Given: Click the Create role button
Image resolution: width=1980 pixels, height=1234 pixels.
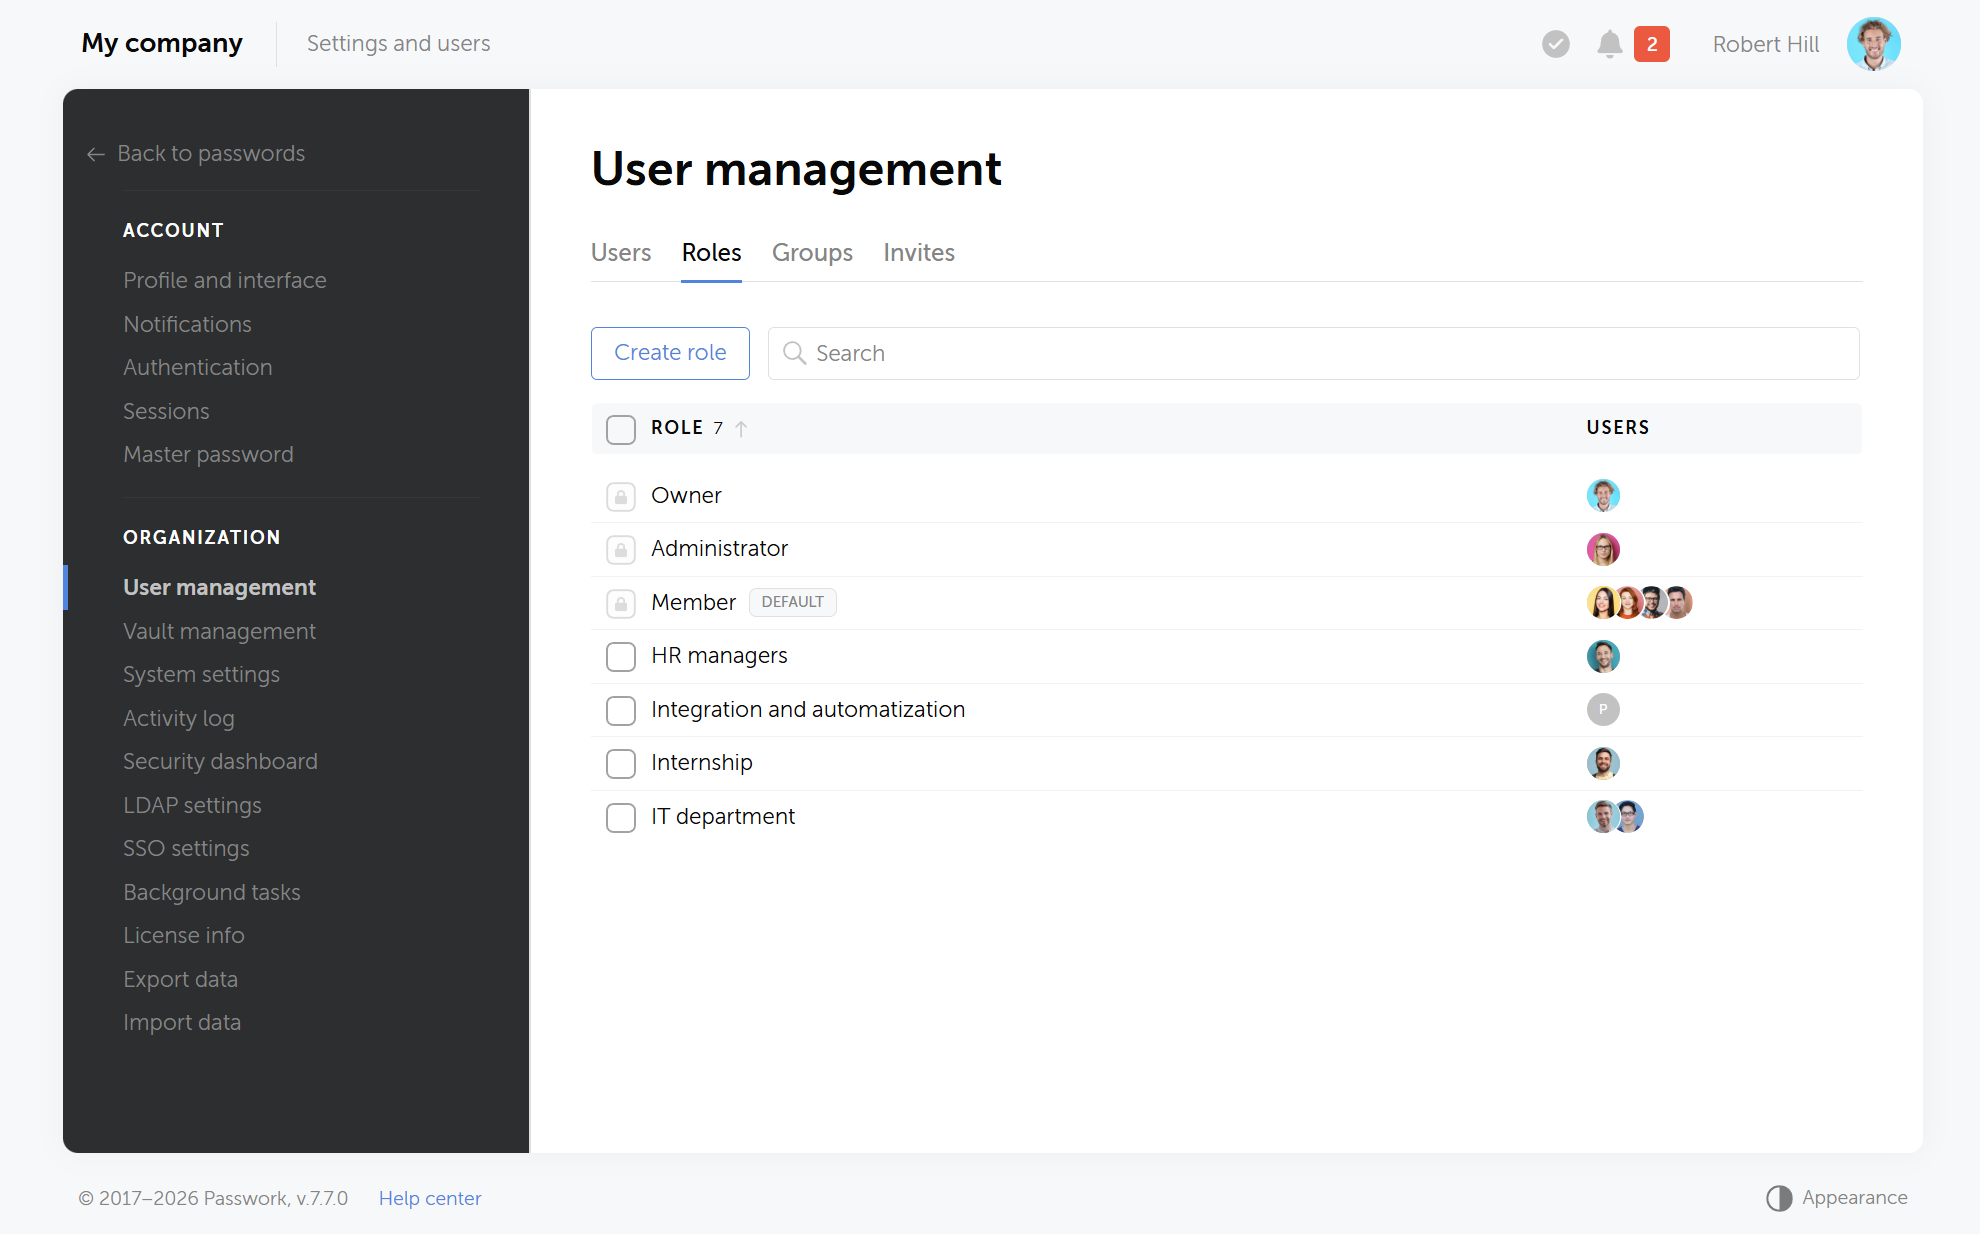Looking at the screenshot, I should (670, 353).
